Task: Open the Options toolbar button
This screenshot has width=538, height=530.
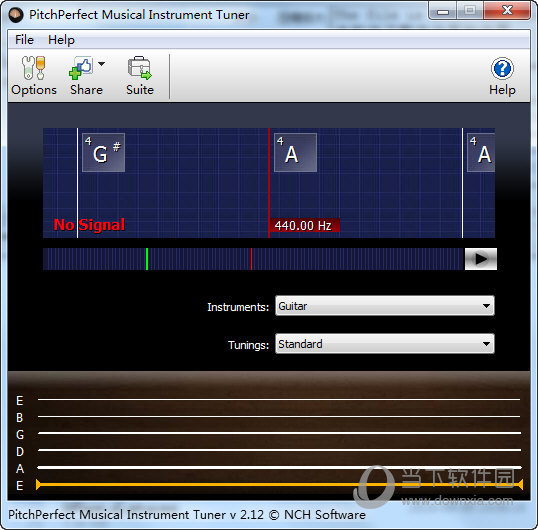Action: (x=34, y=76)
